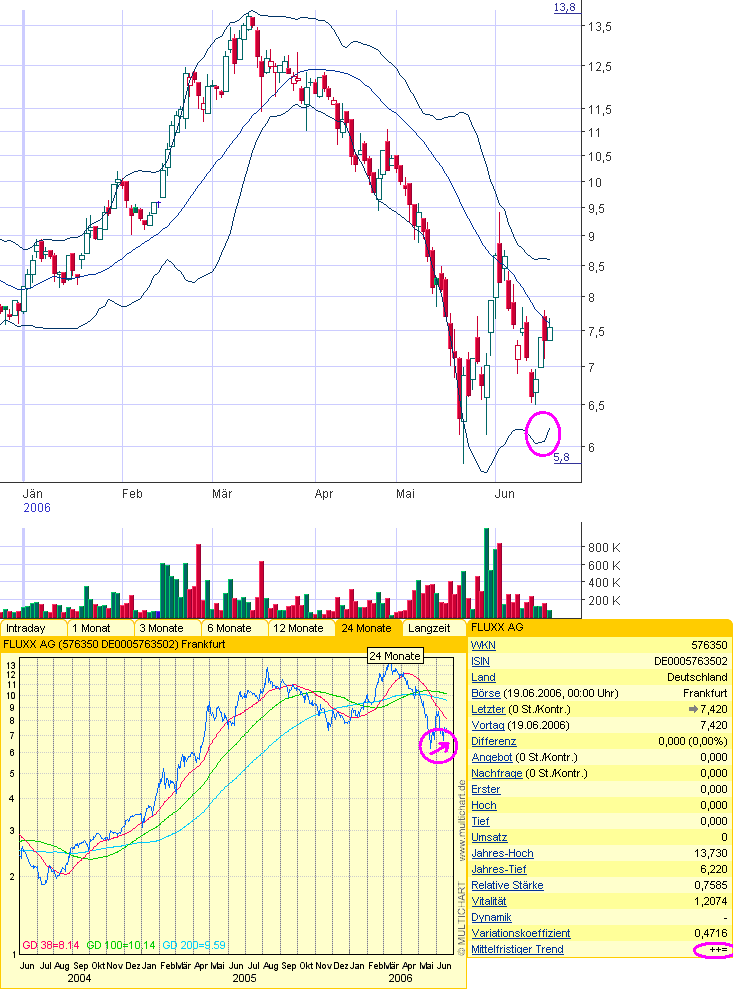Click the Vitalität link

point(489,901)
